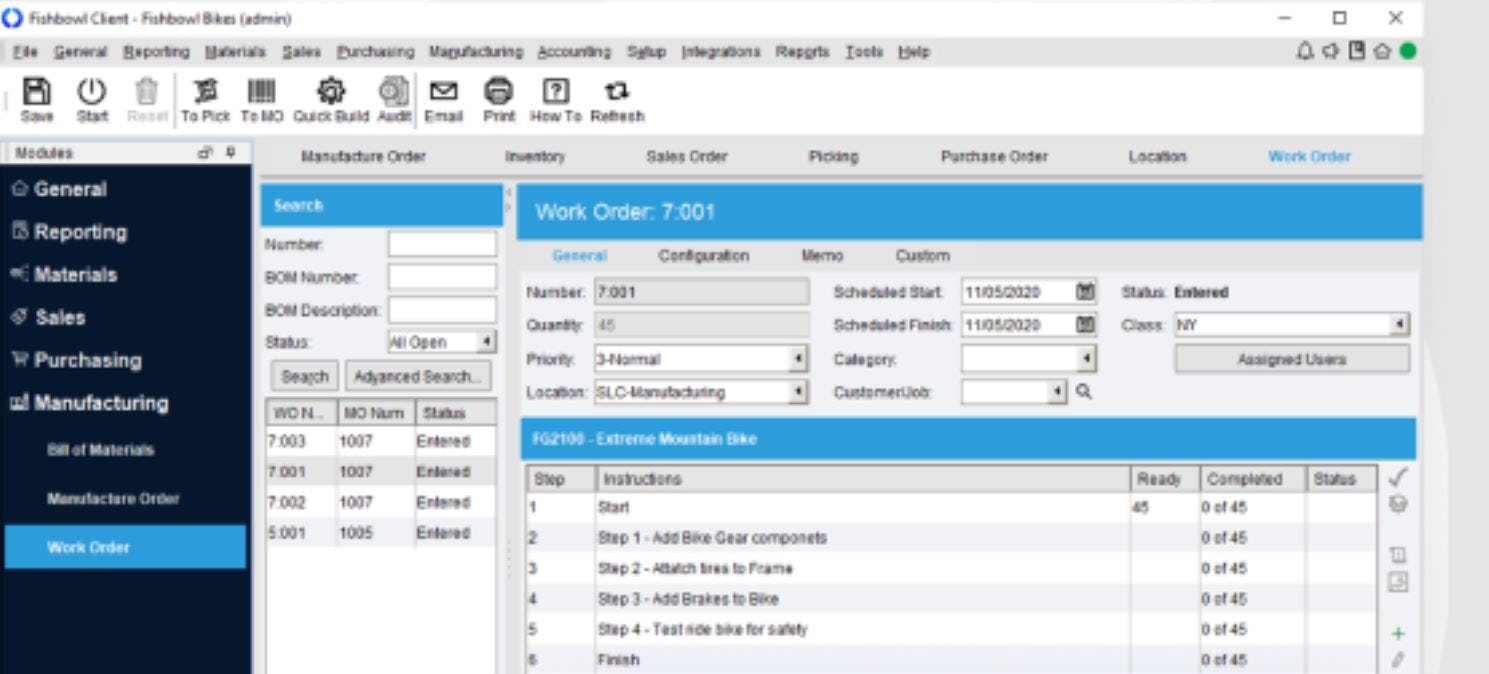This screenshot has width=1489, height=674.
Task: Click the document icon in top-right tray
Action: (x=1356, y=51)
